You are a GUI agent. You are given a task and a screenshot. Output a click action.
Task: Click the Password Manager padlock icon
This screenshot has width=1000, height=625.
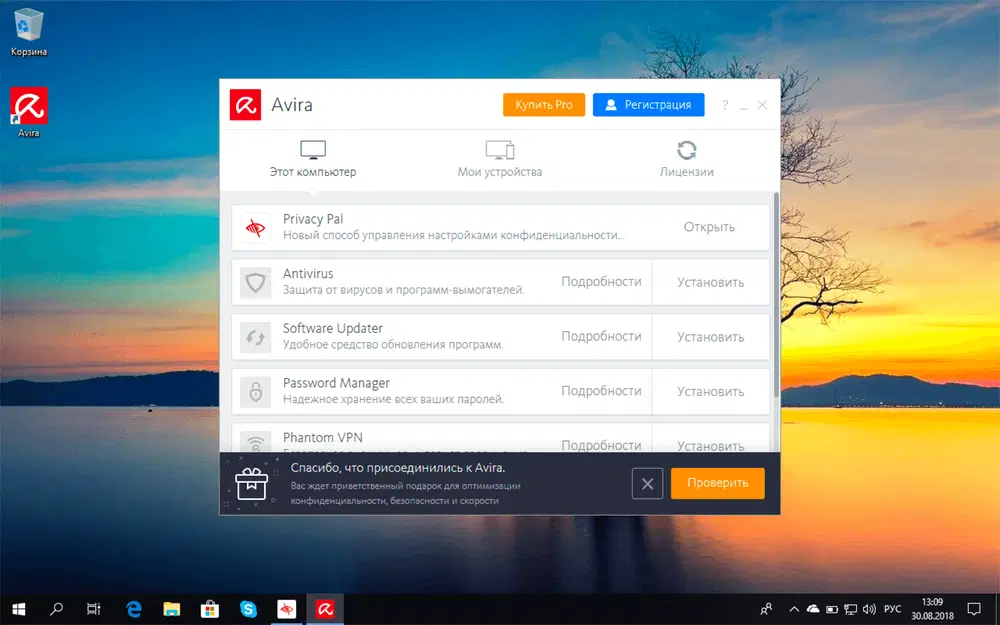(254, 391)
